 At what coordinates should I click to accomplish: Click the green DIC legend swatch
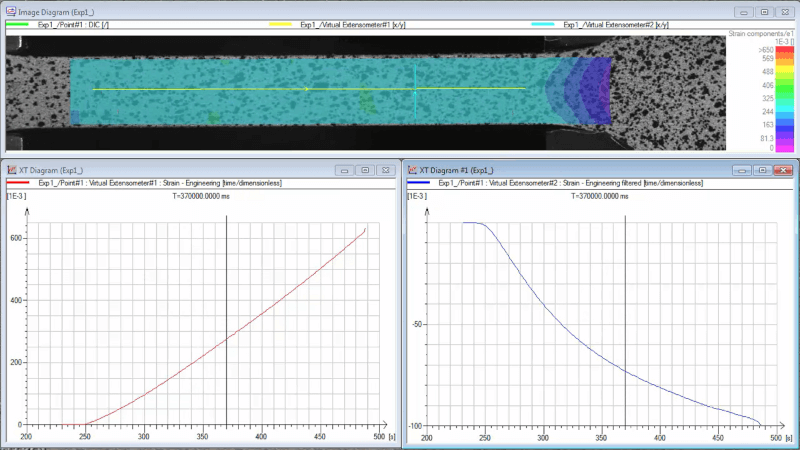pyautogui.click(x=18, y=24)
